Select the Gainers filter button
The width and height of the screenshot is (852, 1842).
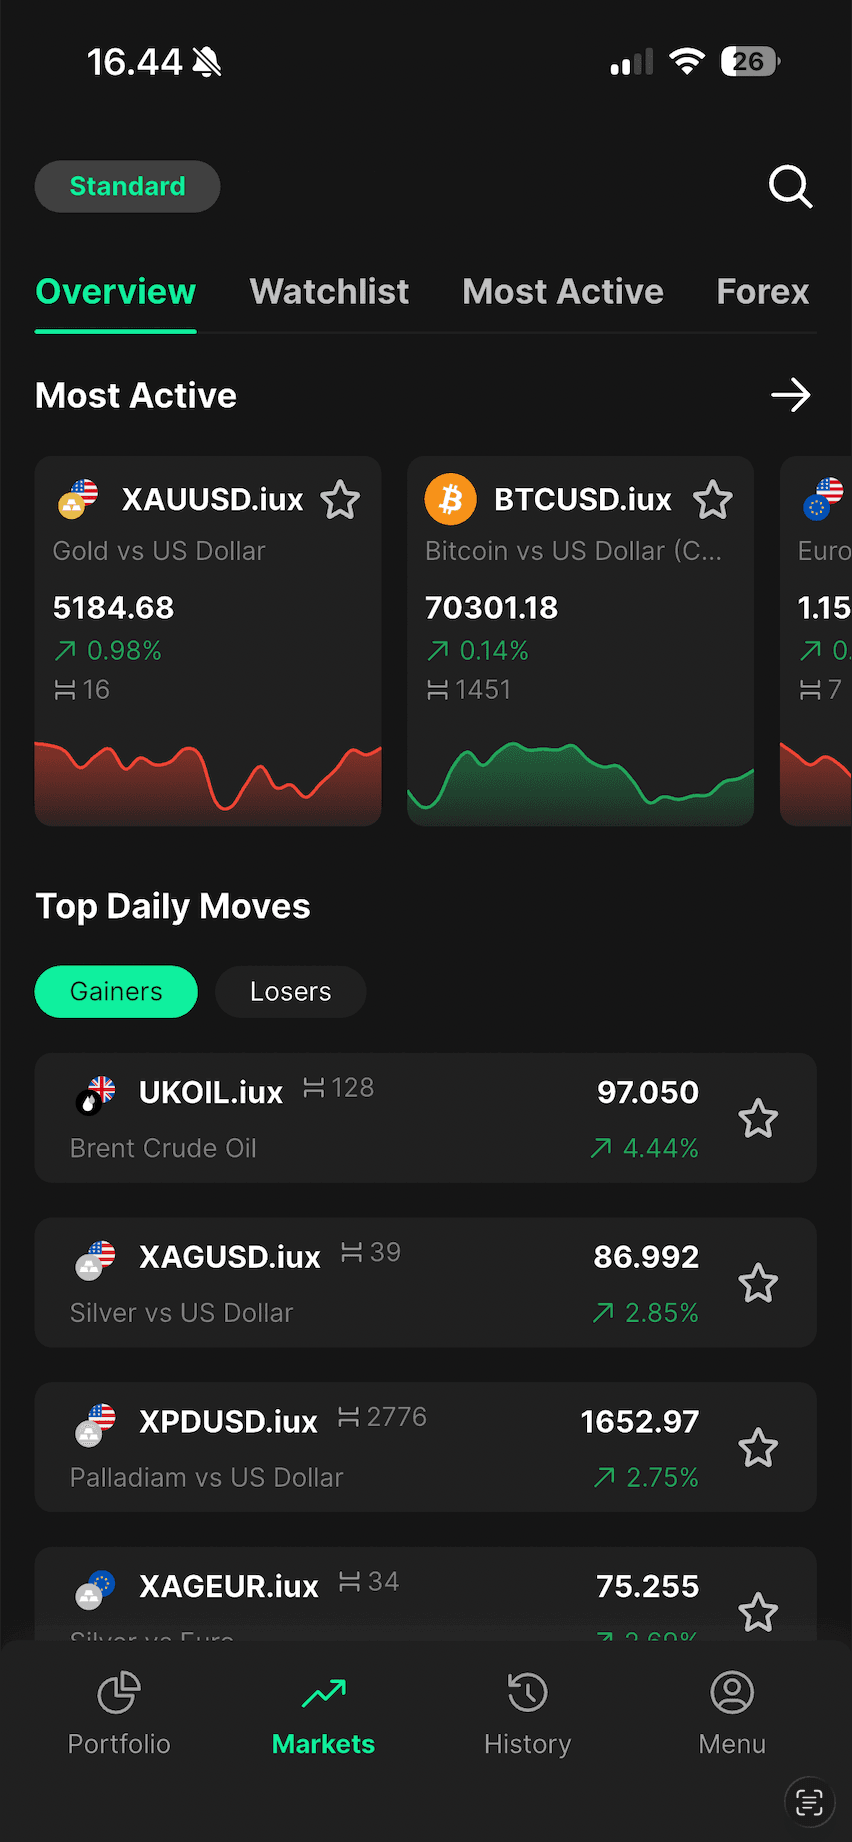click(116, 991)
